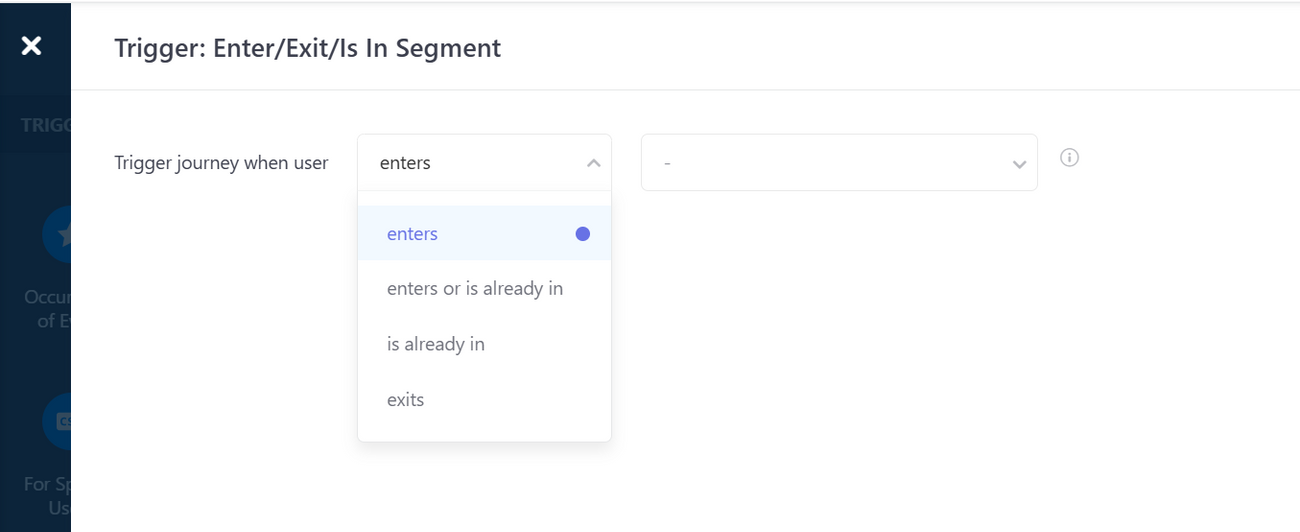The image size is (1300, 532).
Task: Collapse the condition dropdown using its up chevron
Action: [593, 163]
